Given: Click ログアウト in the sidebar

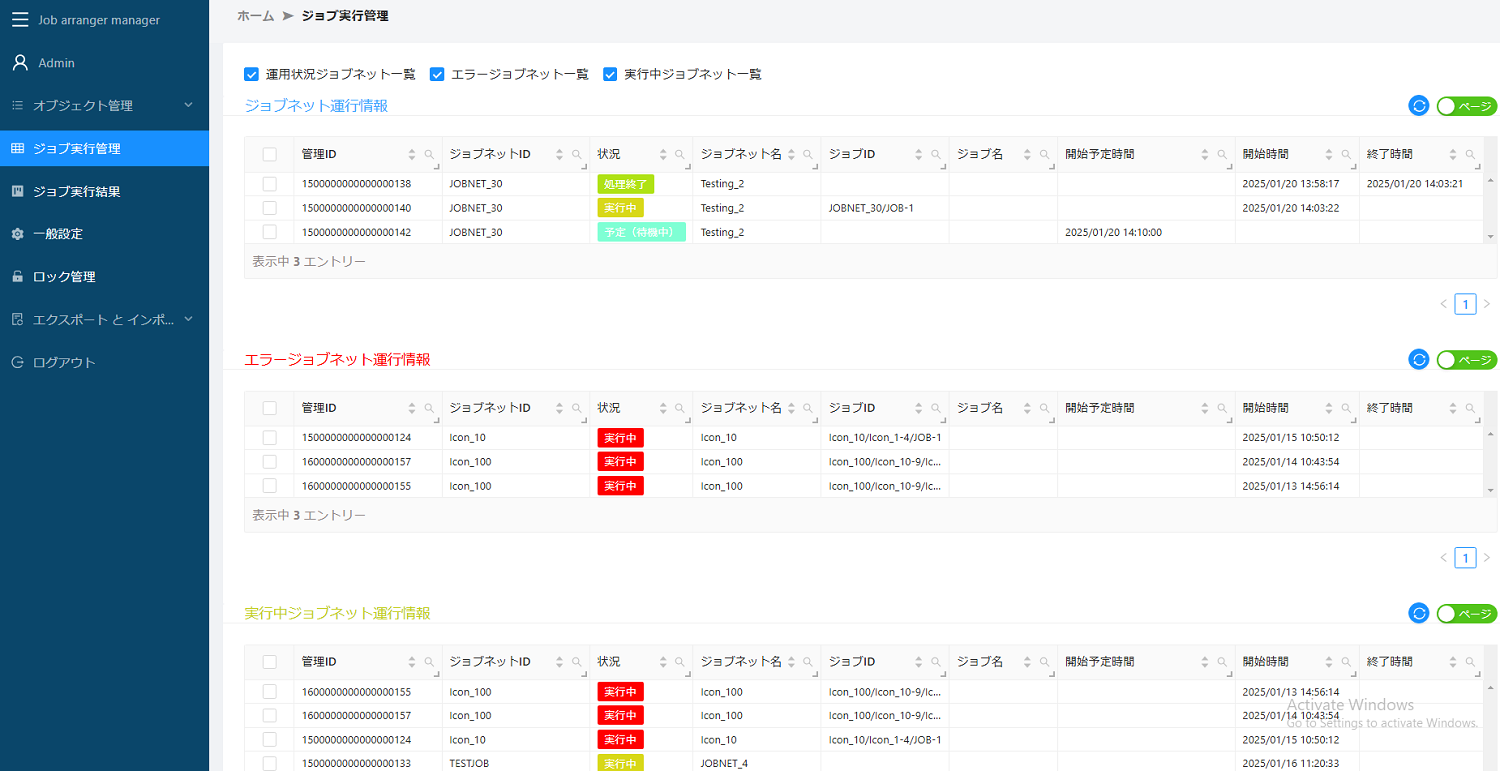Looking at the screenshot, I should [x=104, y=362].
